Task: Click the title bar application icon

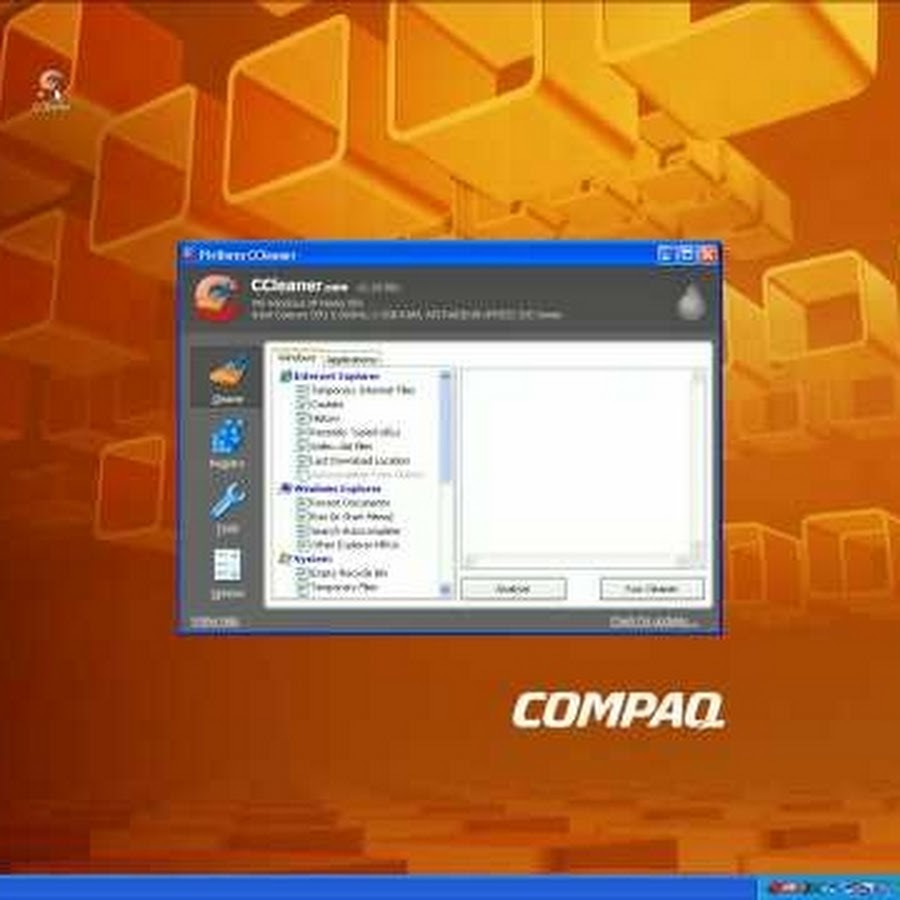Action: click(x=188, y=254)
